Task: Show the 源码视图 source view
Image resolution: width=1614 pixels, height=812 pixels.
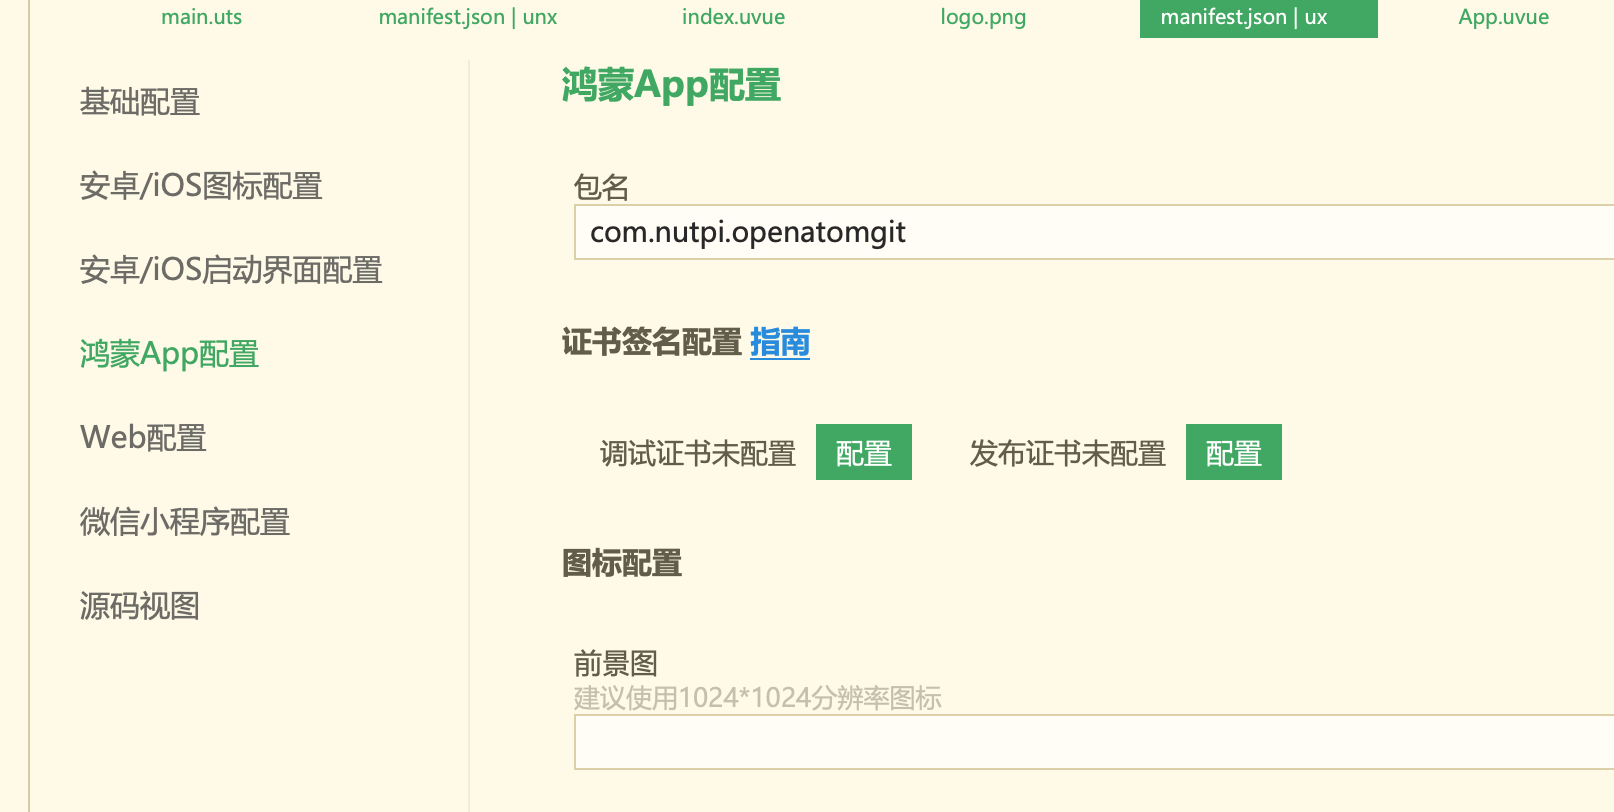Action: coord(140,606)
